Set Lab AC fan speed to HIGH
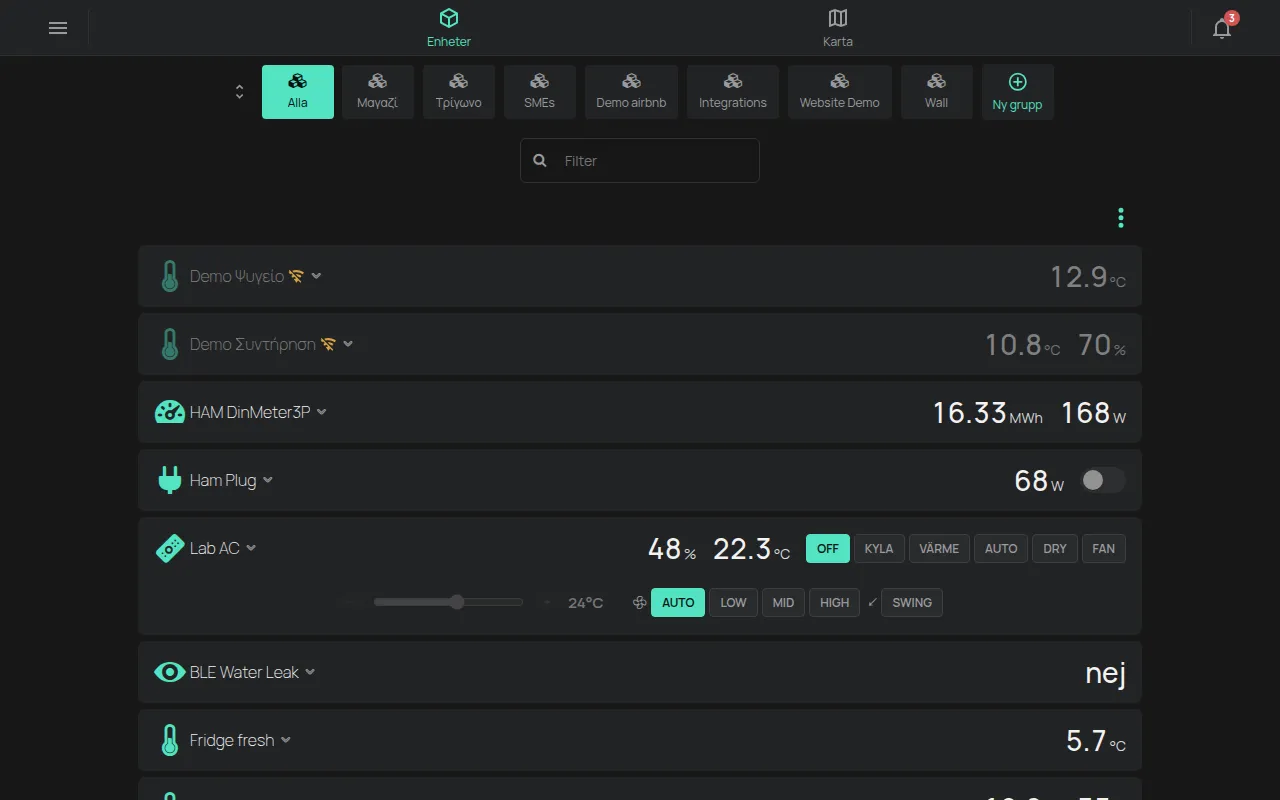Image resolution: width=1280 pixels, height=800 pixels. pos(834,603)
